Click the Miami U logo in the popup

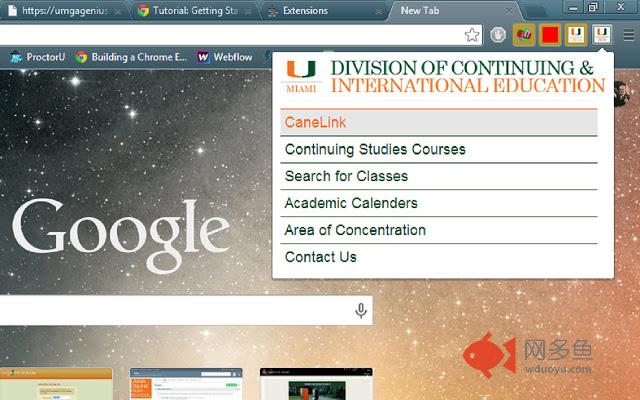(301, 76)
